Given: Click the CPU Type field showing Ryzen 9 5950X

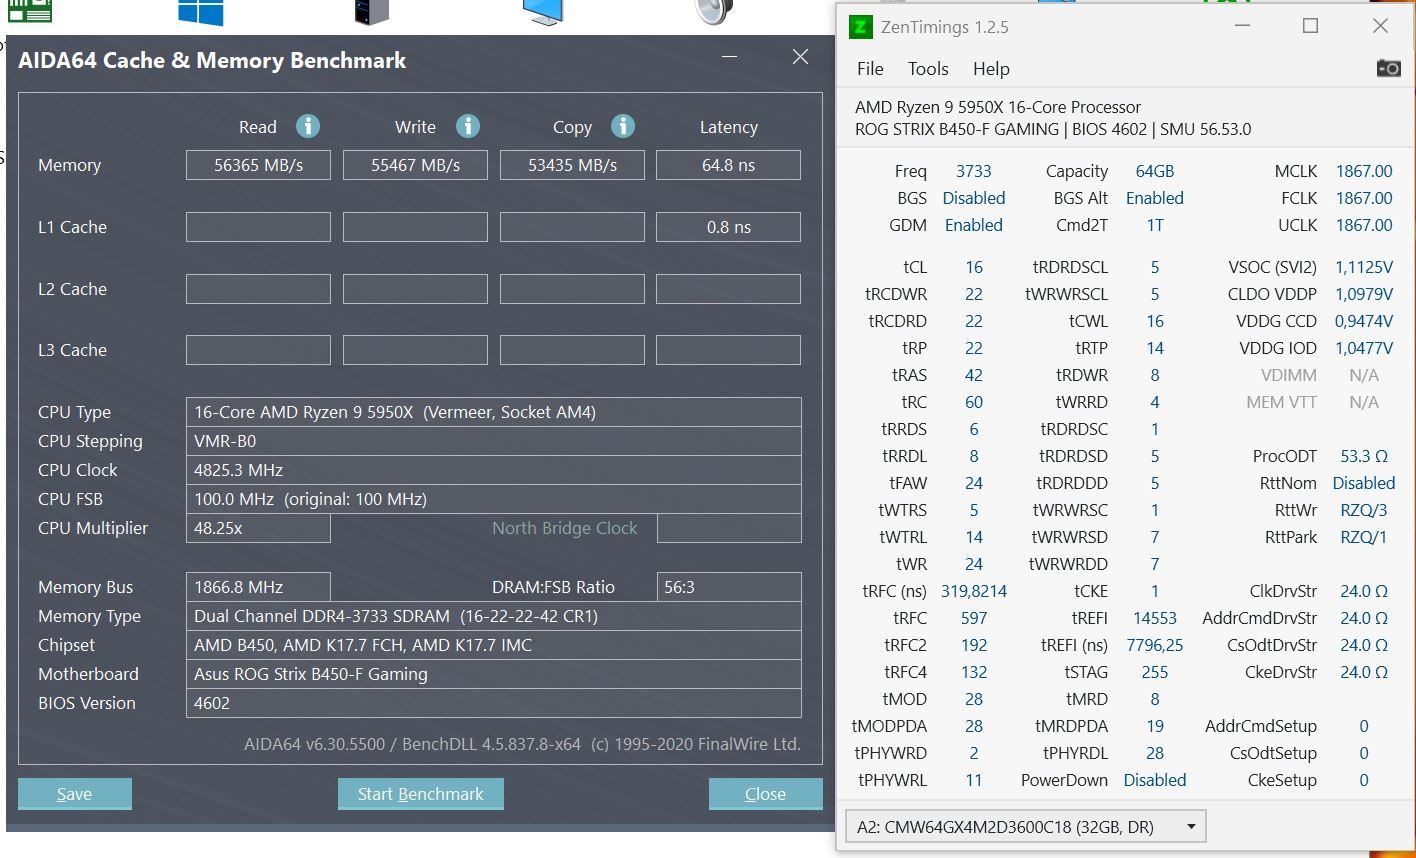Looking at the screenshot, I should pos(493,412).
